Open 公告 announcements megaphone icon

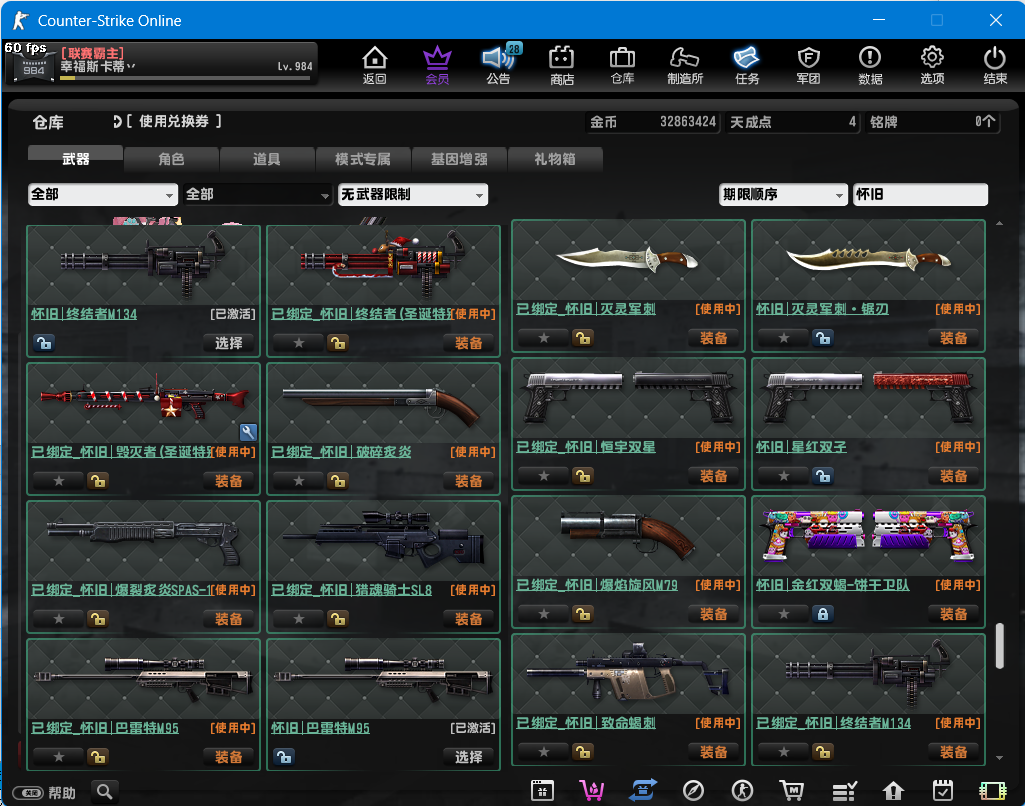pos(498,65)
